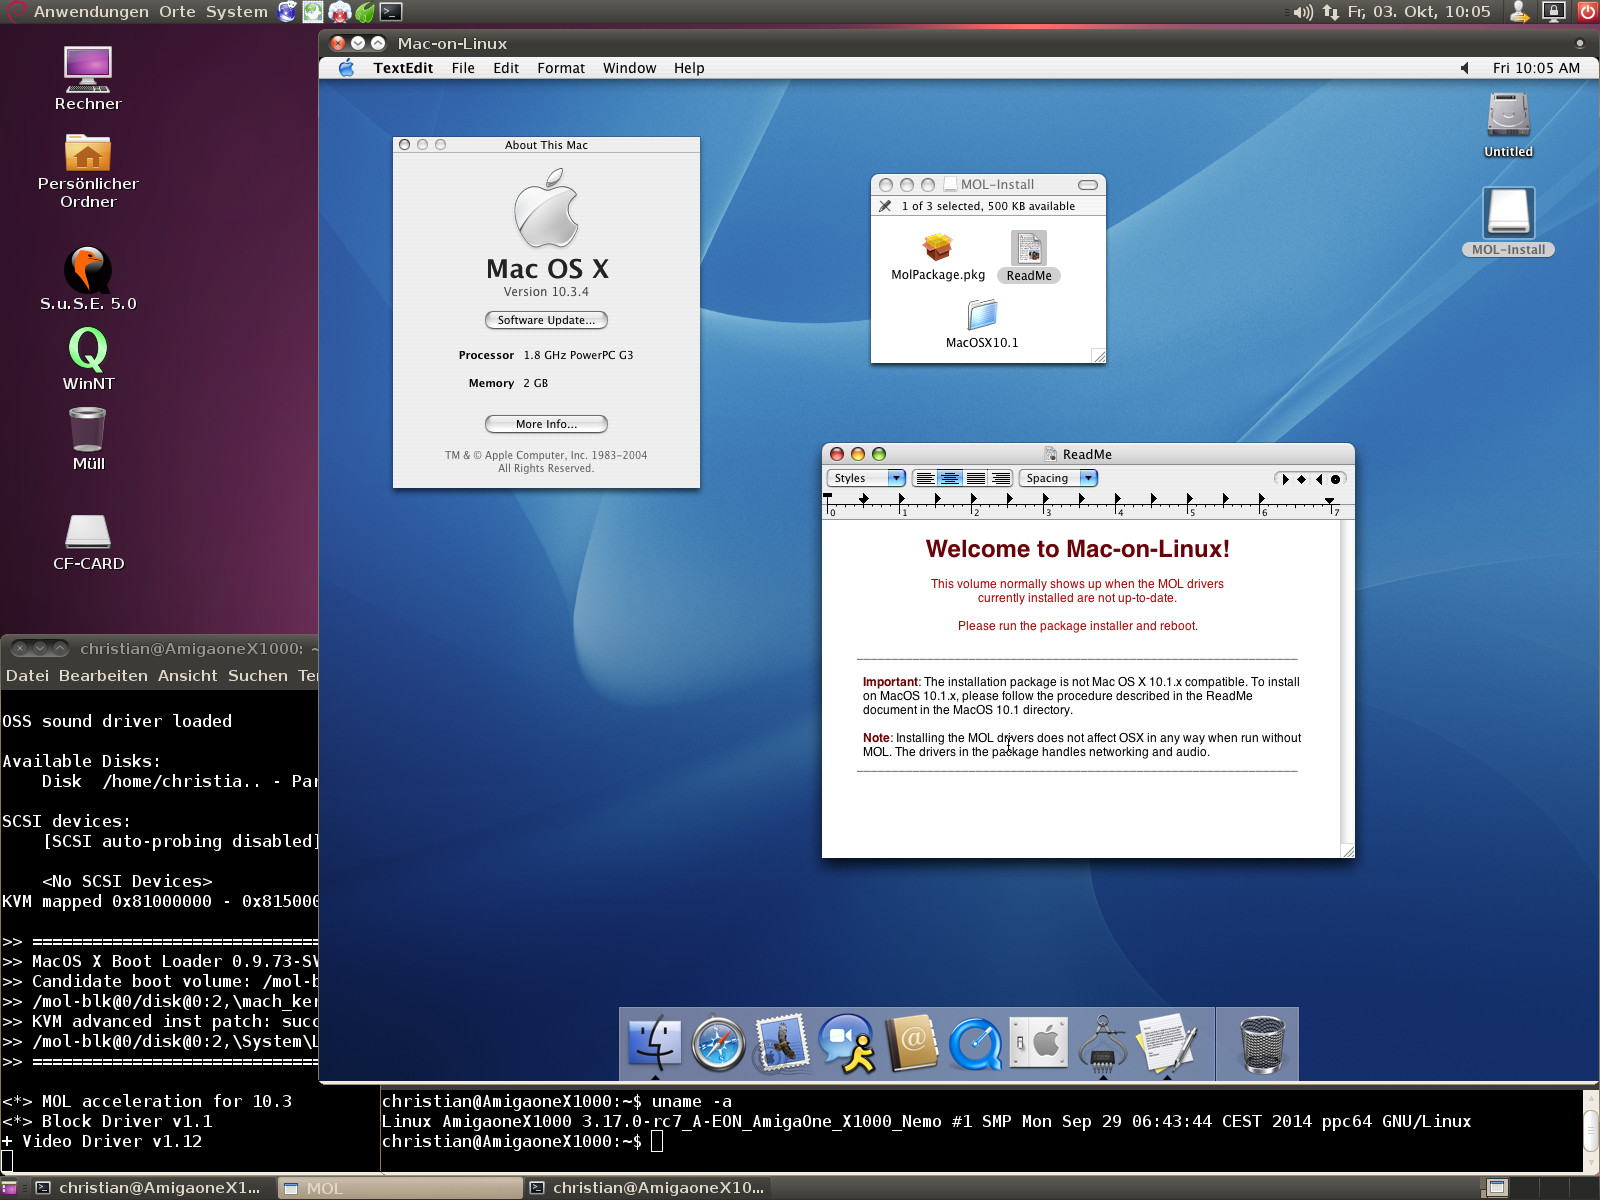Open System Preferences from the Dock
This screenshot has height=1200, width=1600.
[1039, 1044]
